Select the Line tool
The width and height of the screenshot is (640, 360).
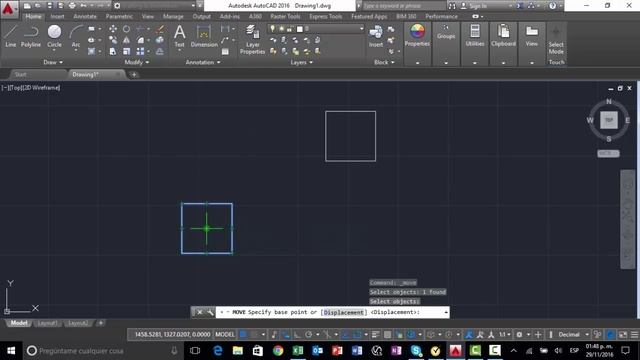point(11,36)
